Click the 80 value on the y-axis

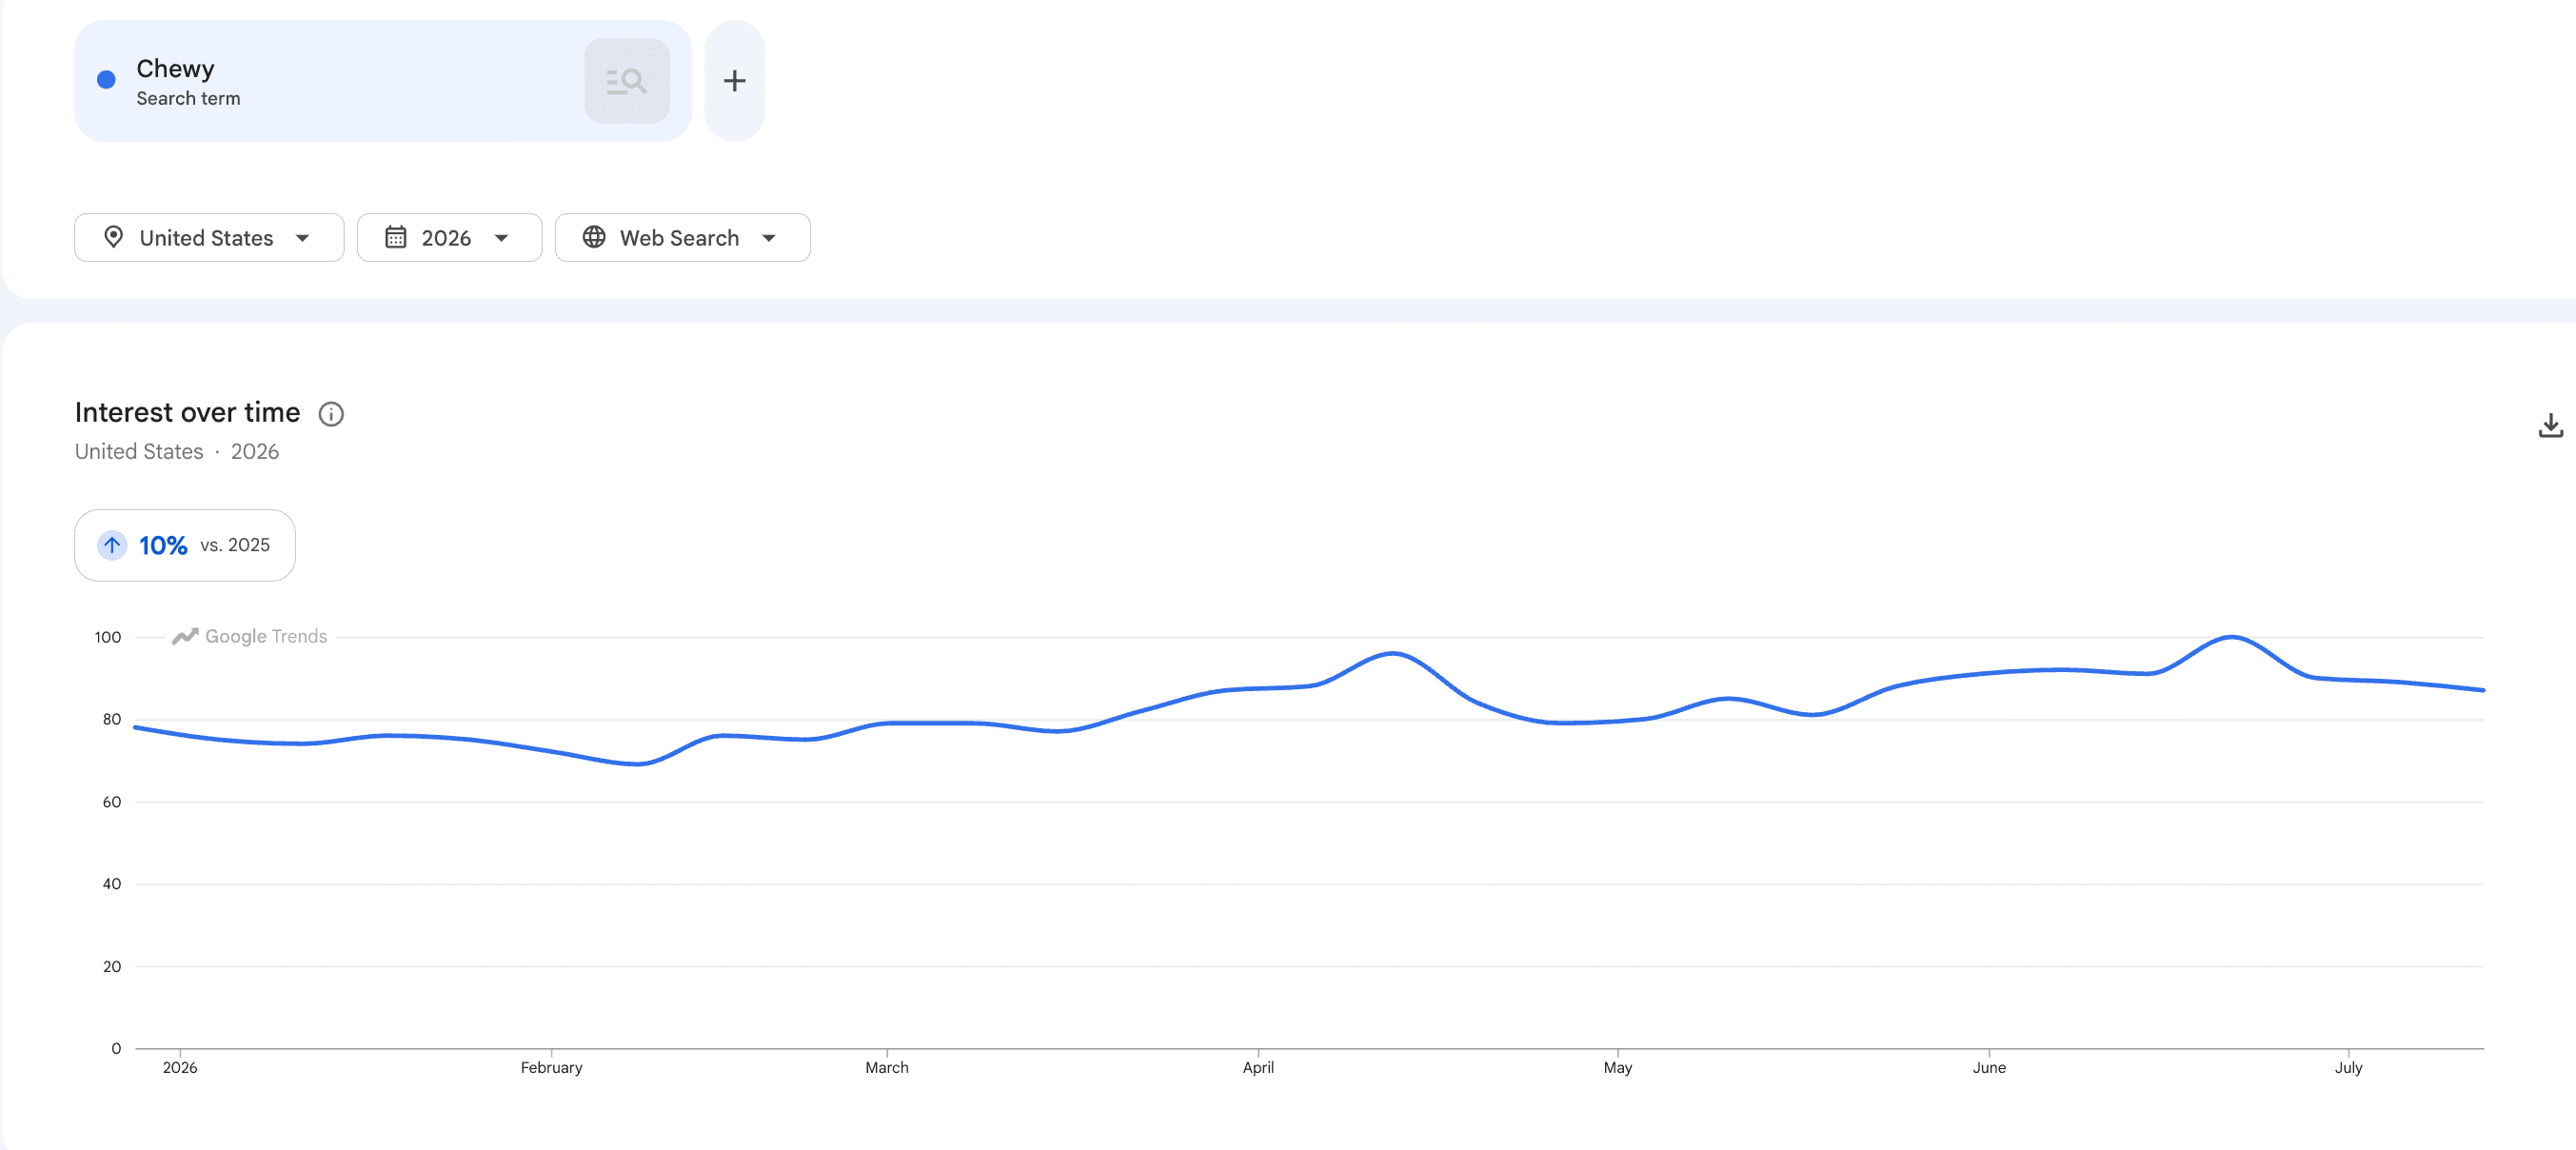pyautogui.click(x=112, y=719)
